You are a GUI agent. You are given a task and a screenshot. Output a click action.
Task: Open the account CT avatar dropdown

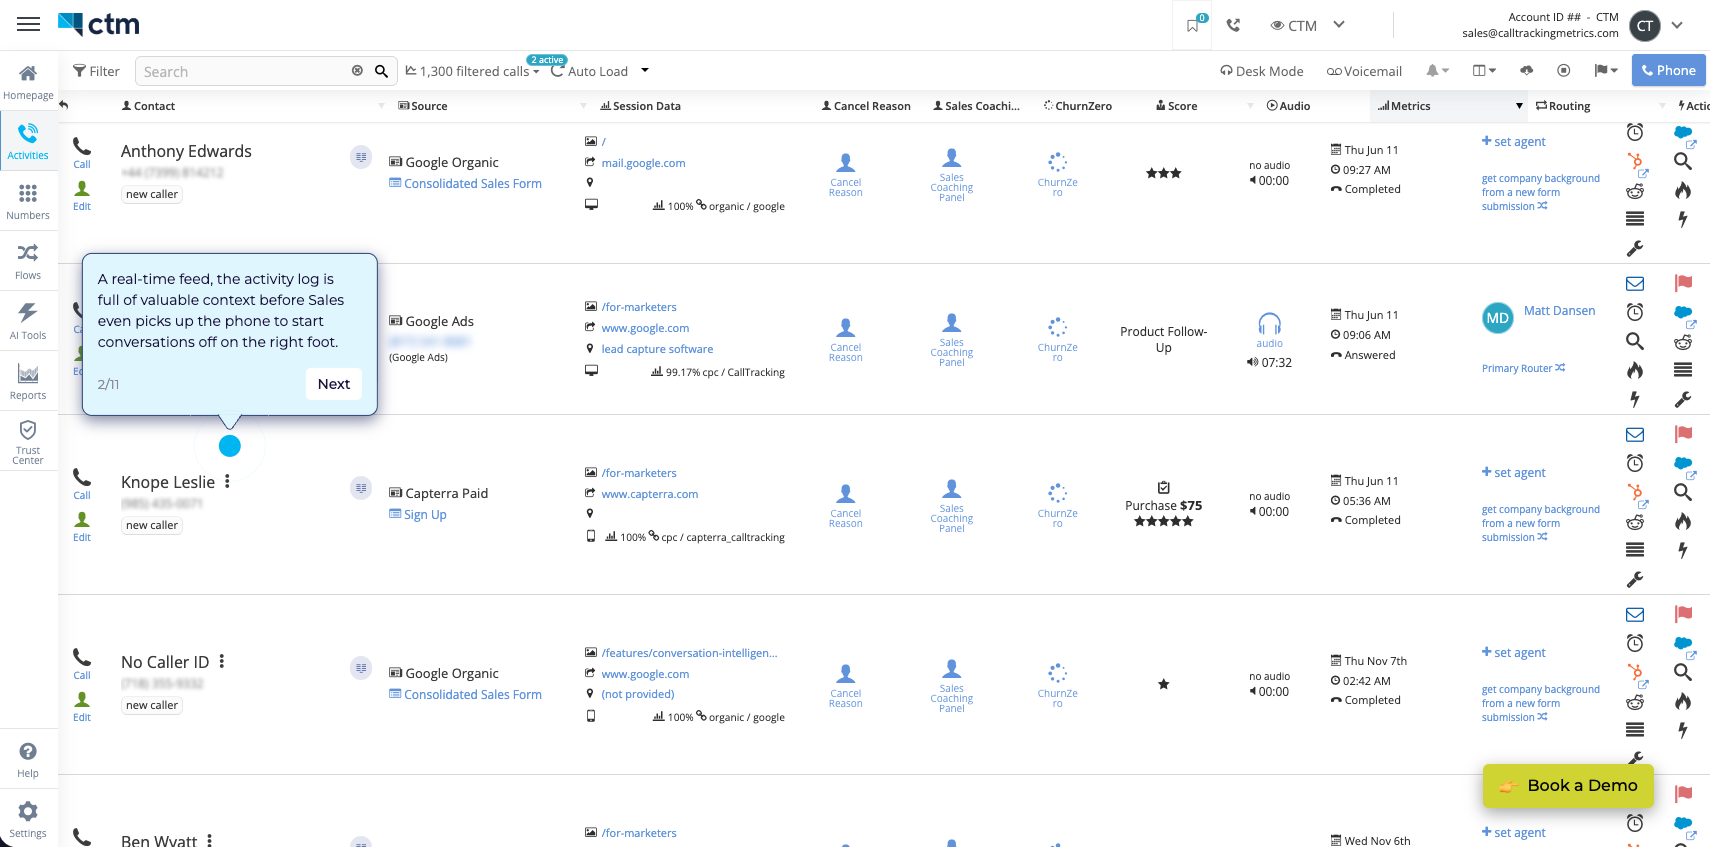point(1677,25)
